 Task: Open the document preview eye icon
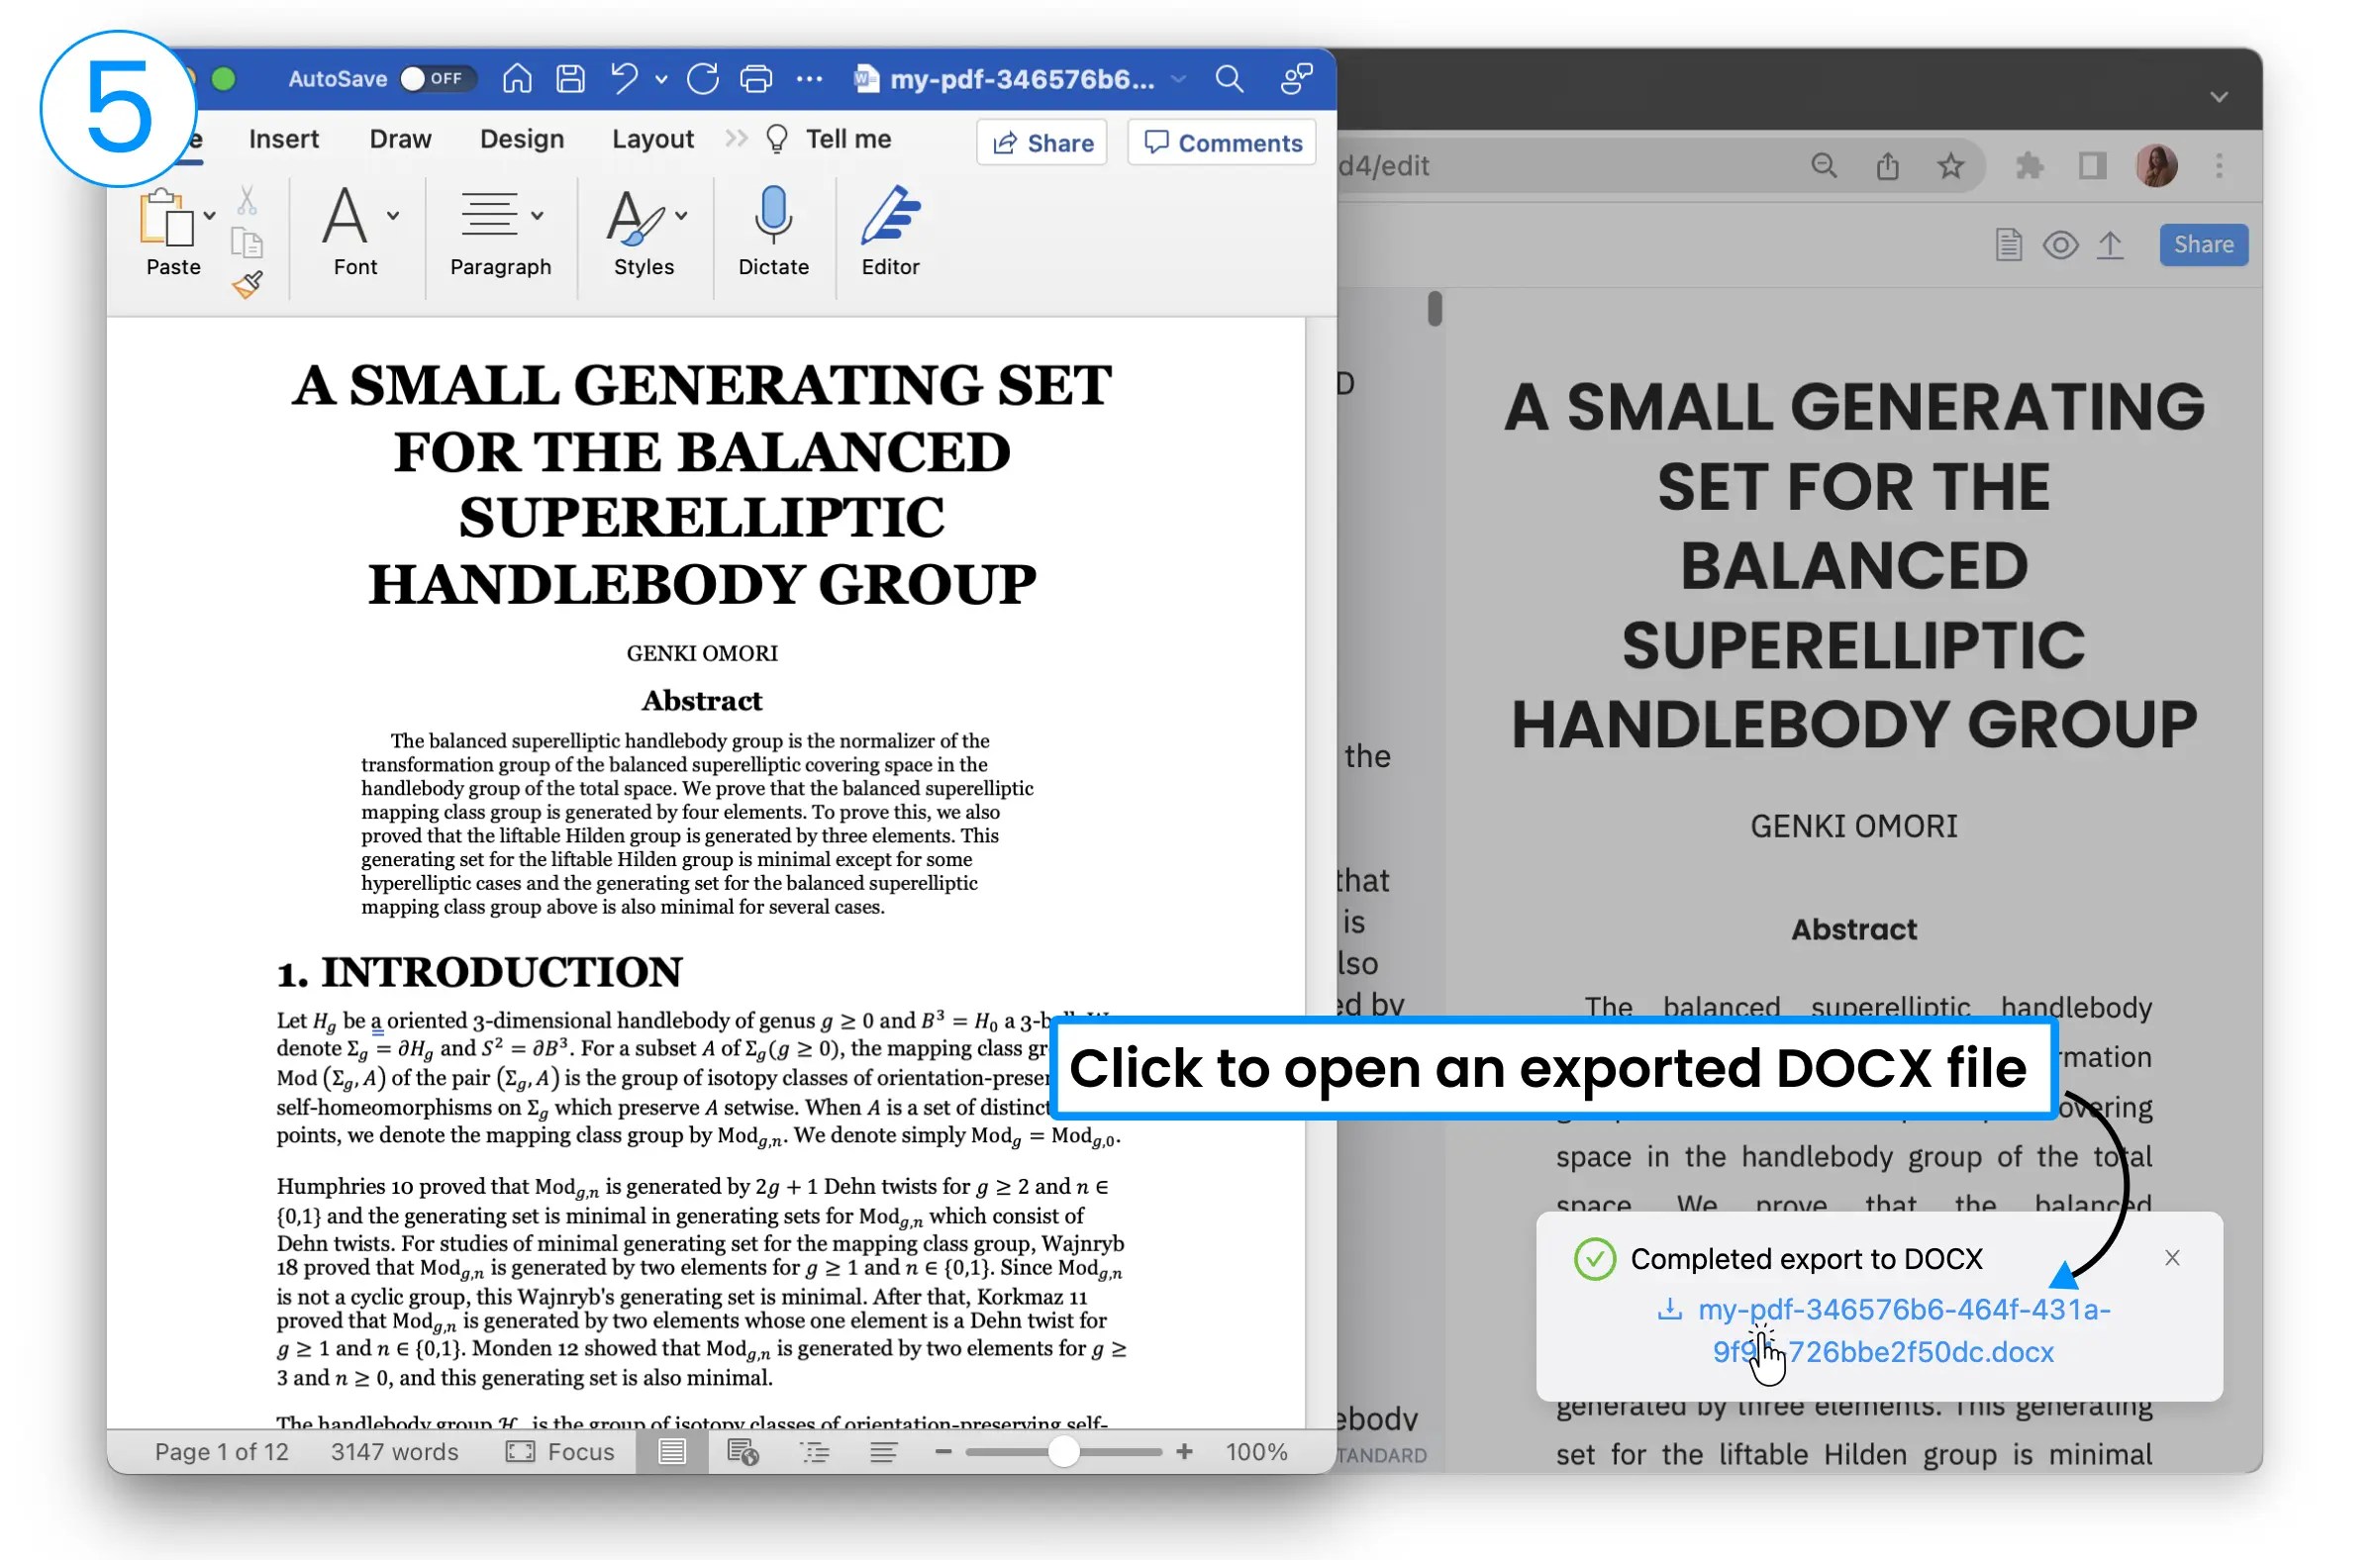click(2060, 244)
